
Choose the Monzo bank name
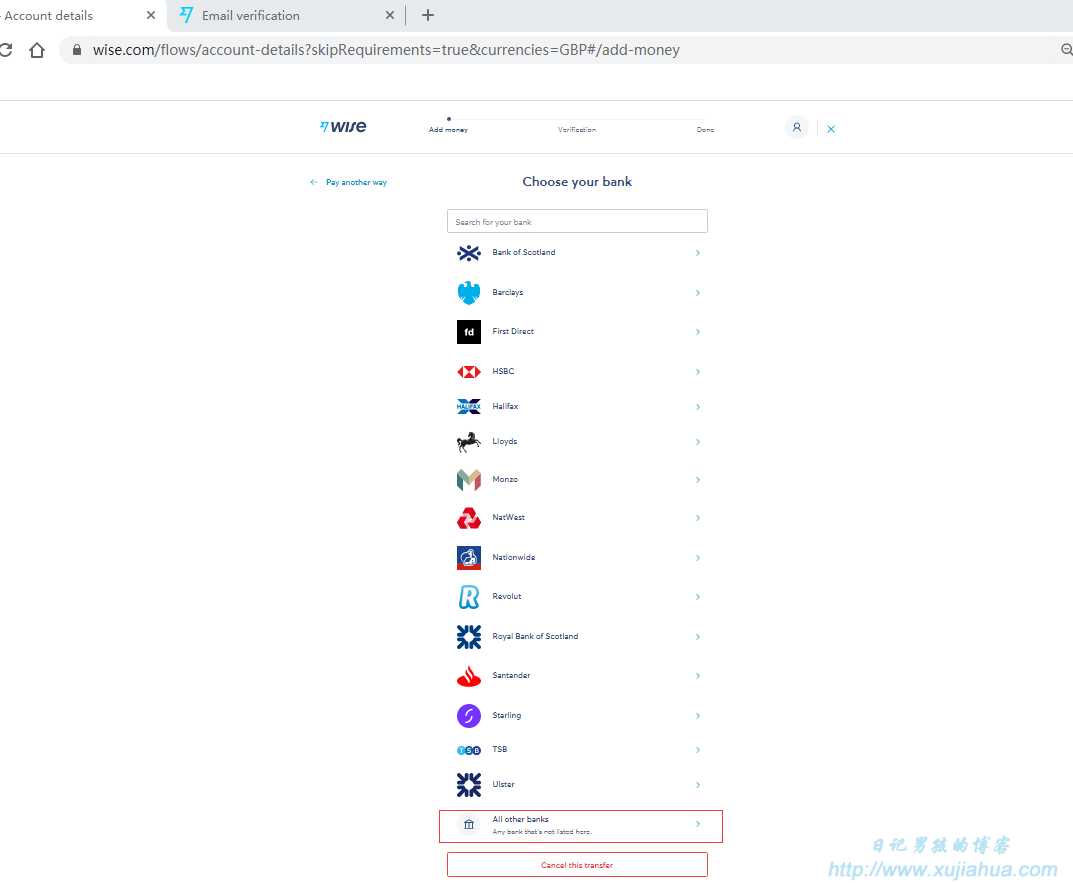pos(505,479)
